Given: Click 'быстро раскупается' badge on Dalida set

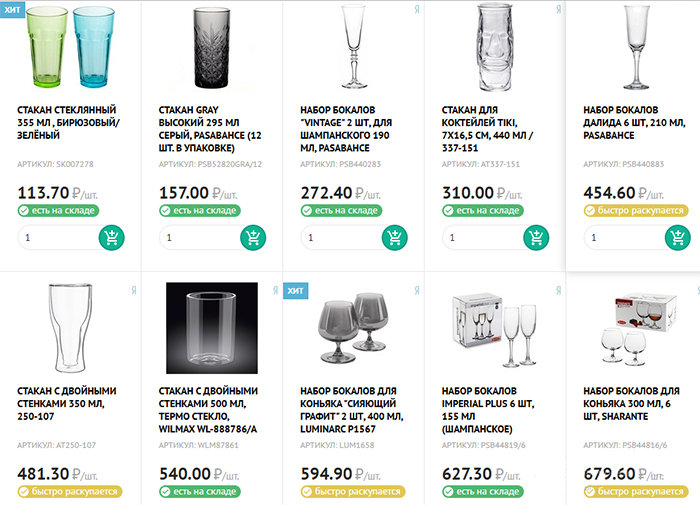Looking at the screenshot, I should [635, 211].
